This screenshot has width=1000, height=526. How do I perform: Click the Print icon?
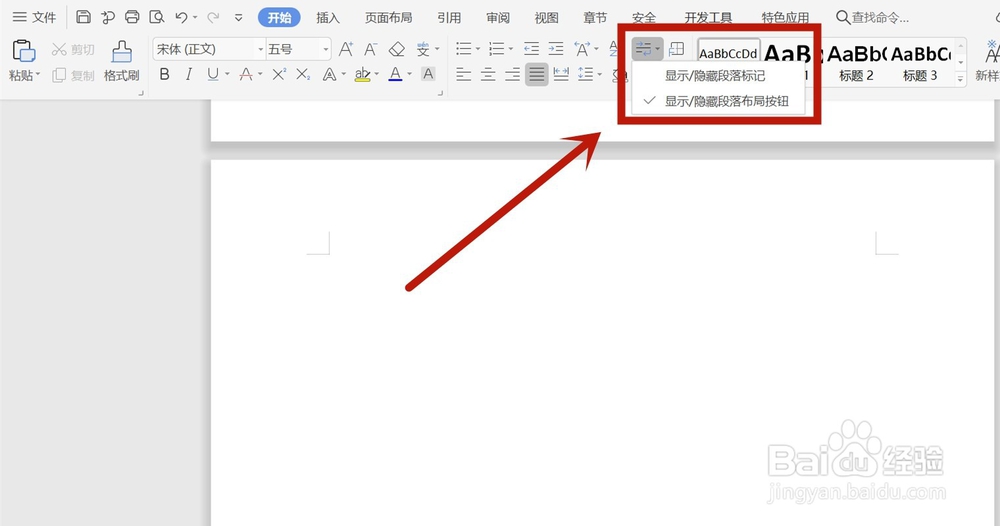132,17
